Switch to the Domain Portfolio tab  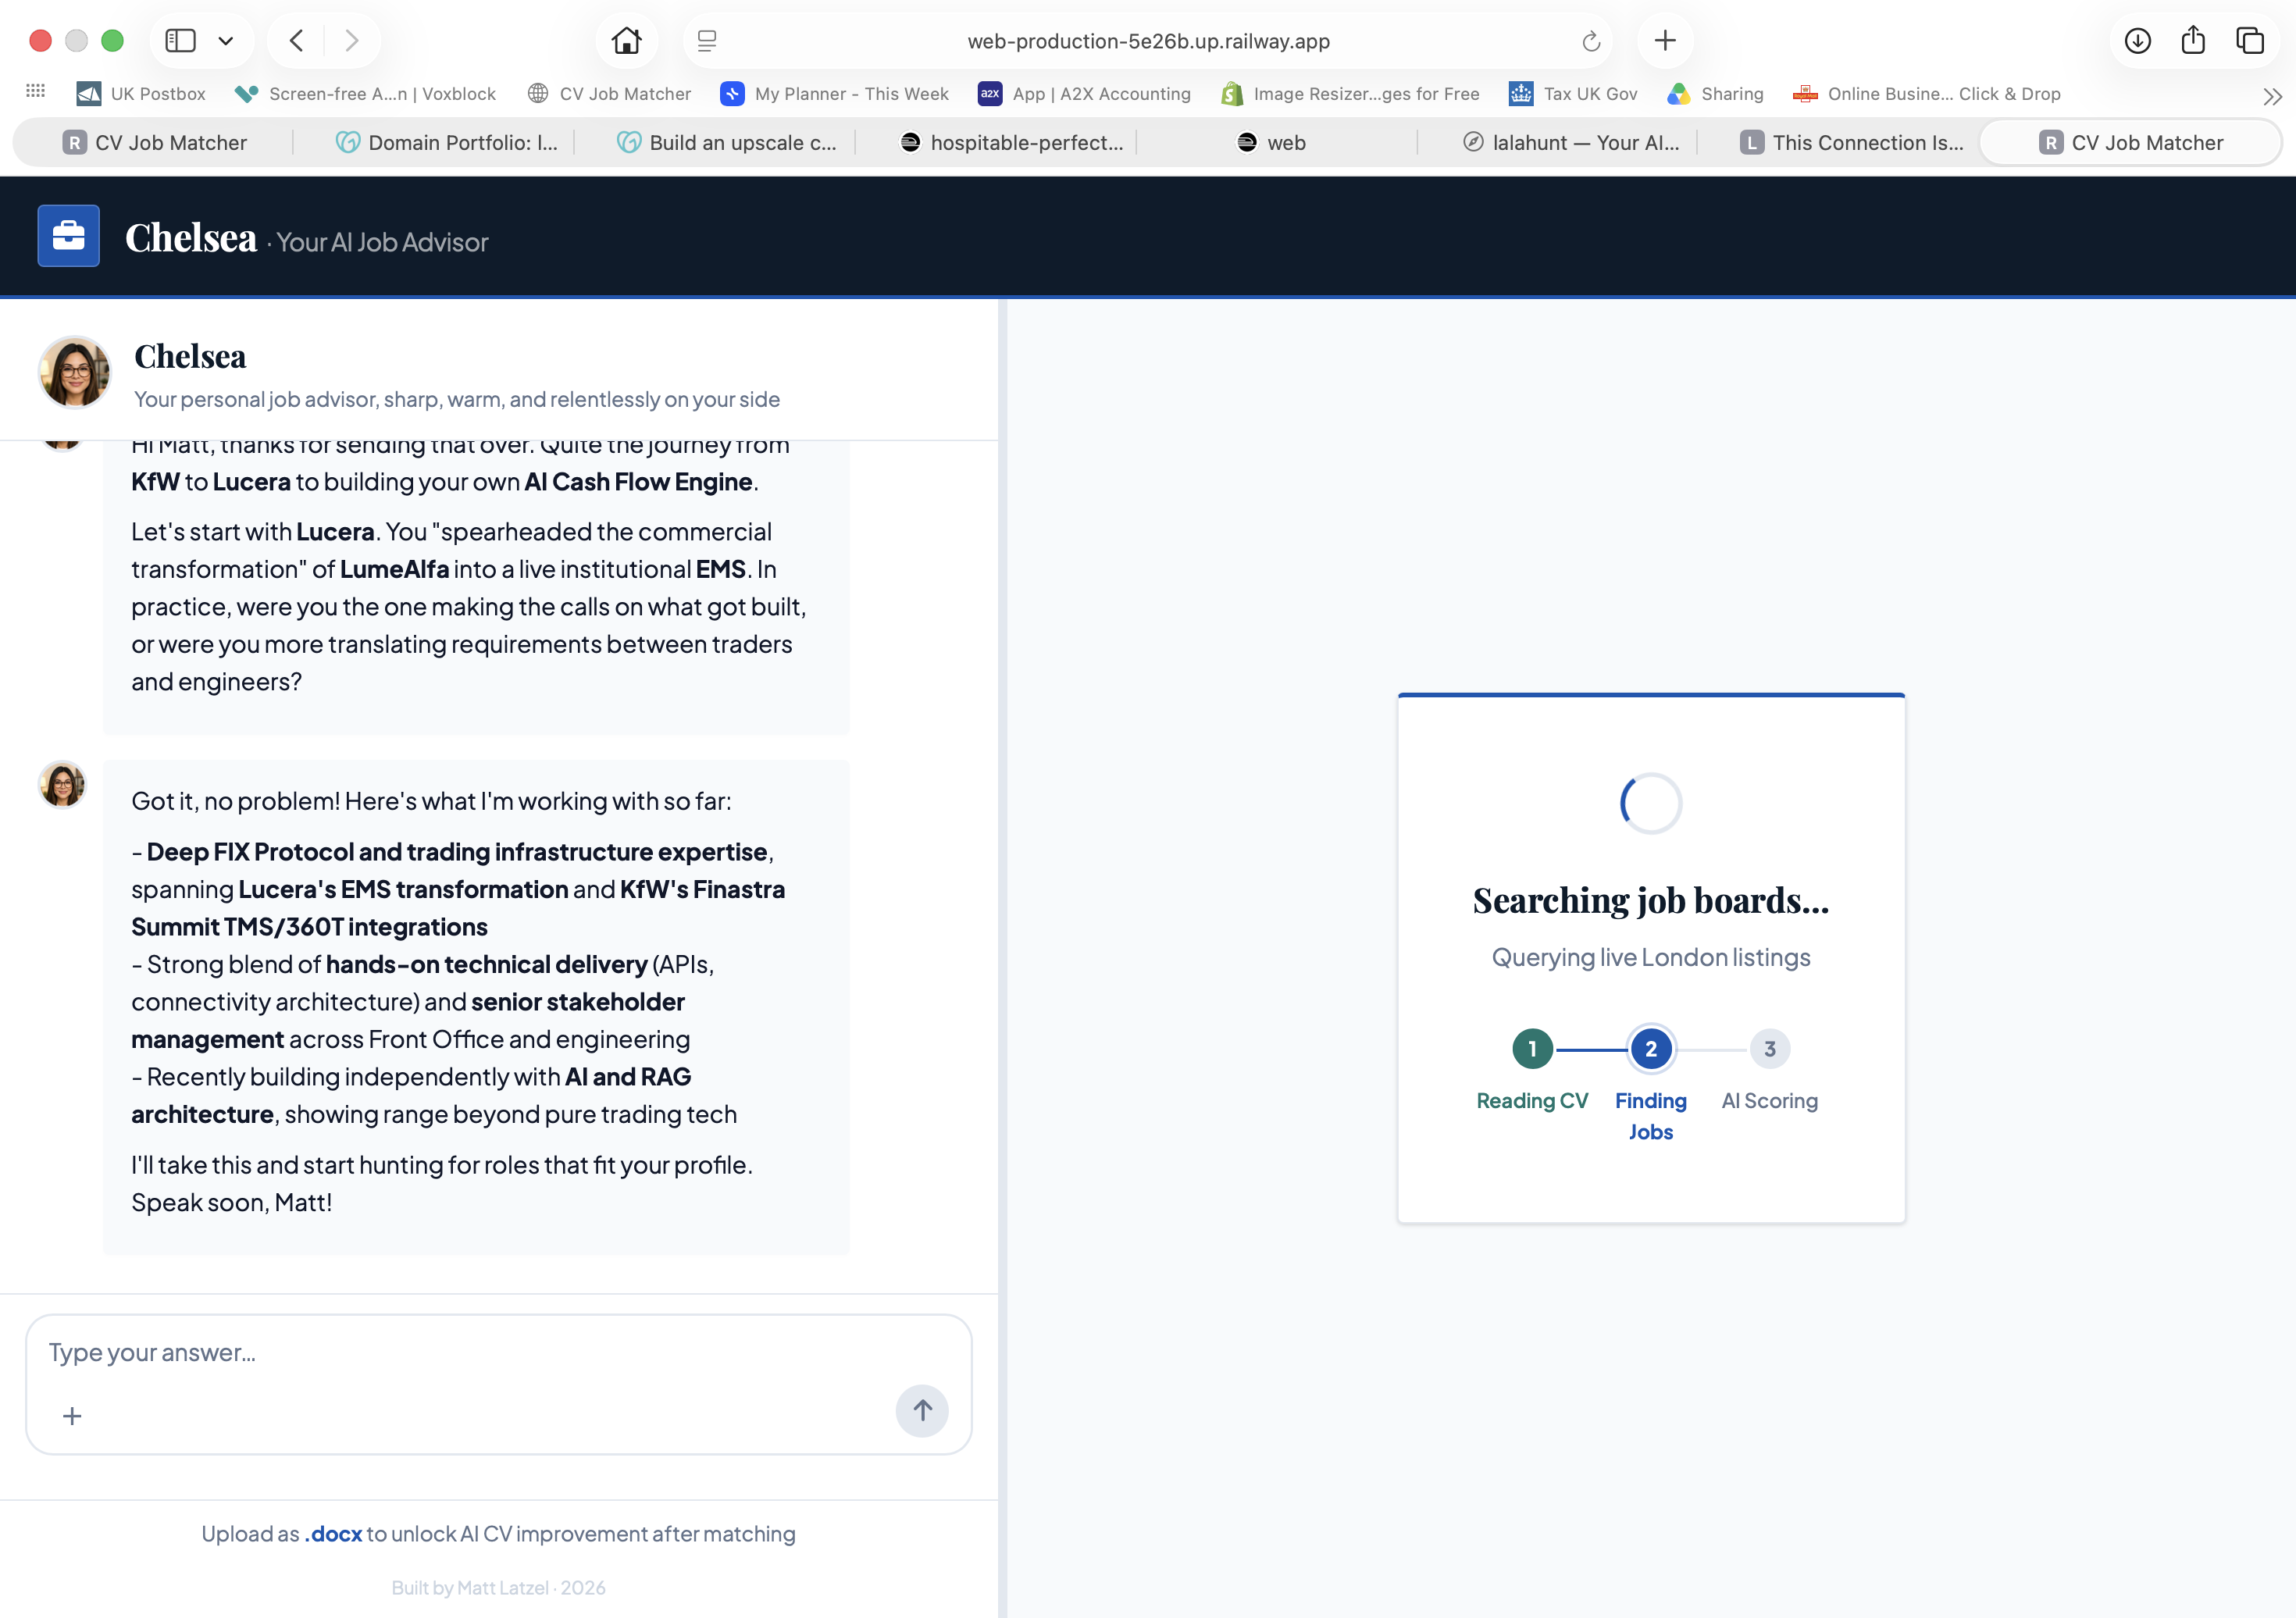[446, 143]
